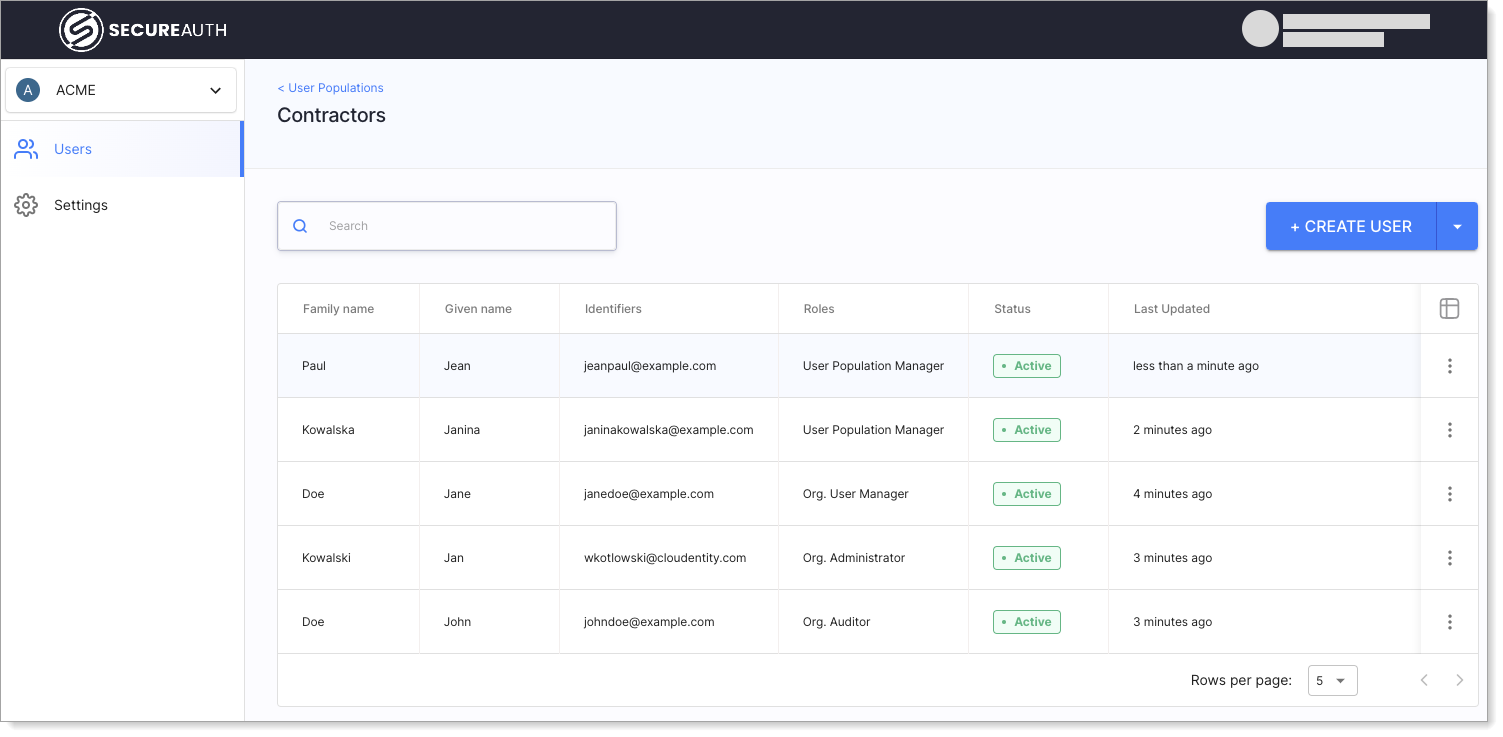
Task: Go to the next page of results
Action: pos(1459,680)
